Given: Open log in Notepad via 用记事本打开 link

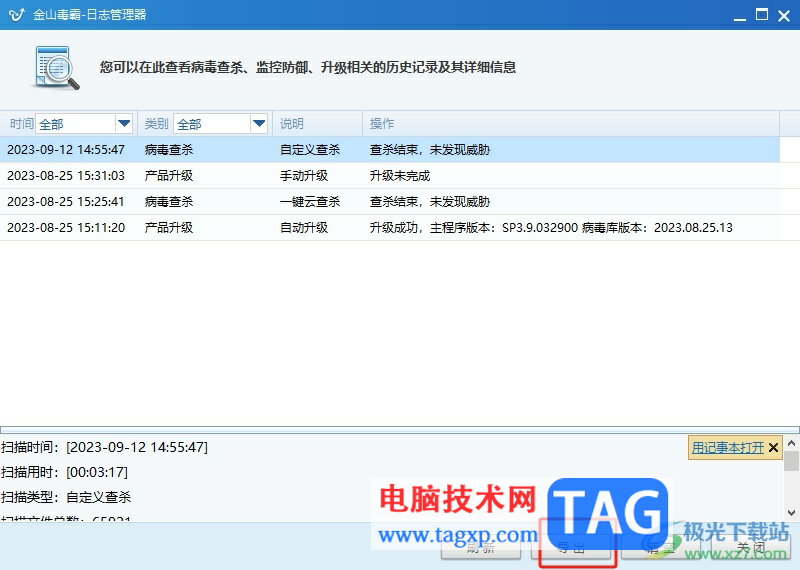Looking at the screenshot, I should pos(728,448).
